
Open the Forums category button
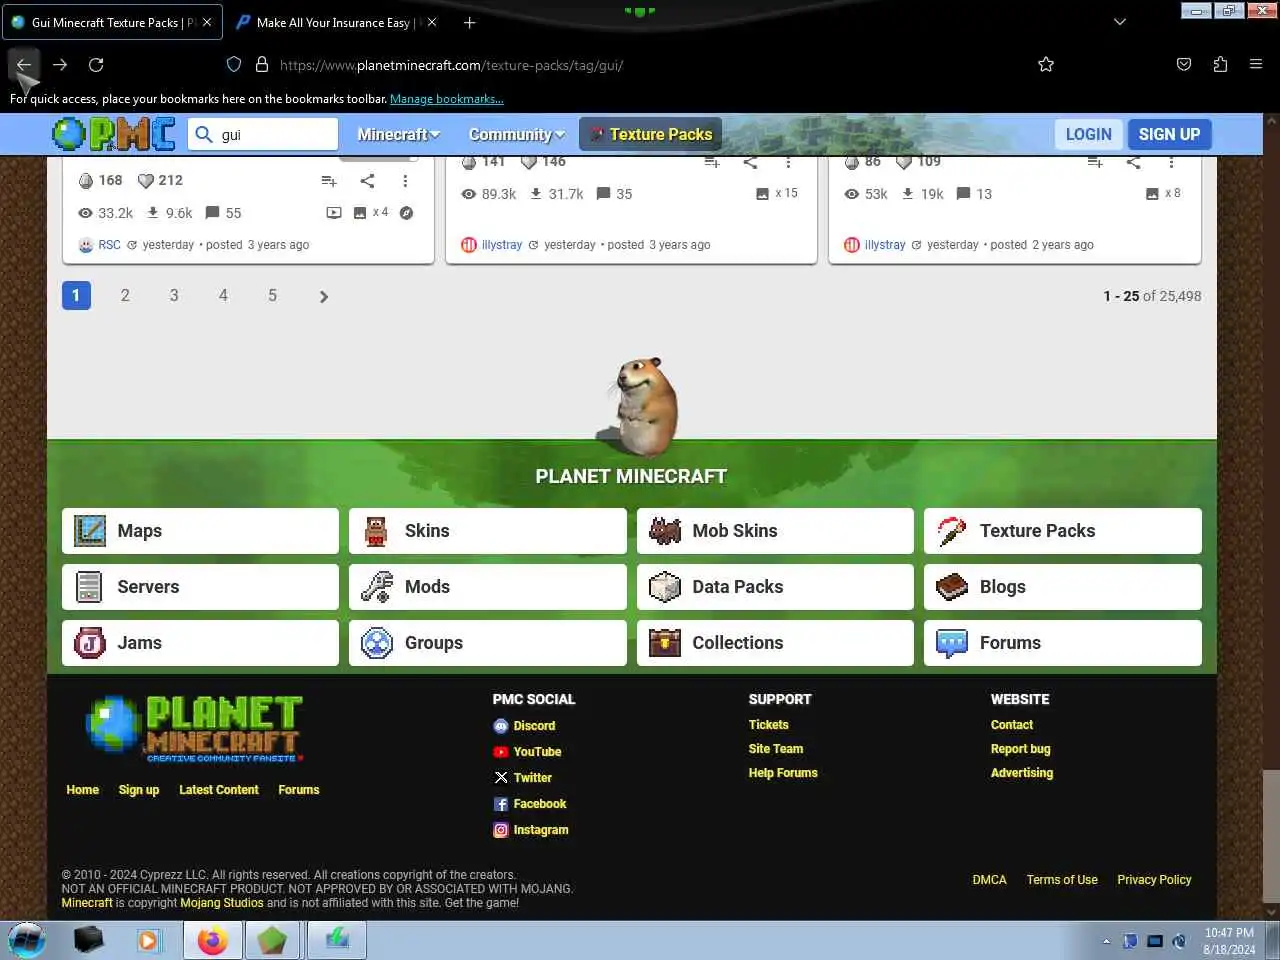[x=1063, y=643]
